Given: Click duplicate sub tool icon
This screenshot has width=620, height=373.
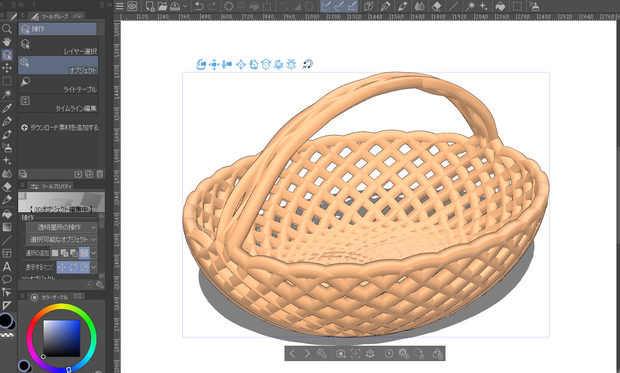Looking at the screenshot, I should 89,174.
